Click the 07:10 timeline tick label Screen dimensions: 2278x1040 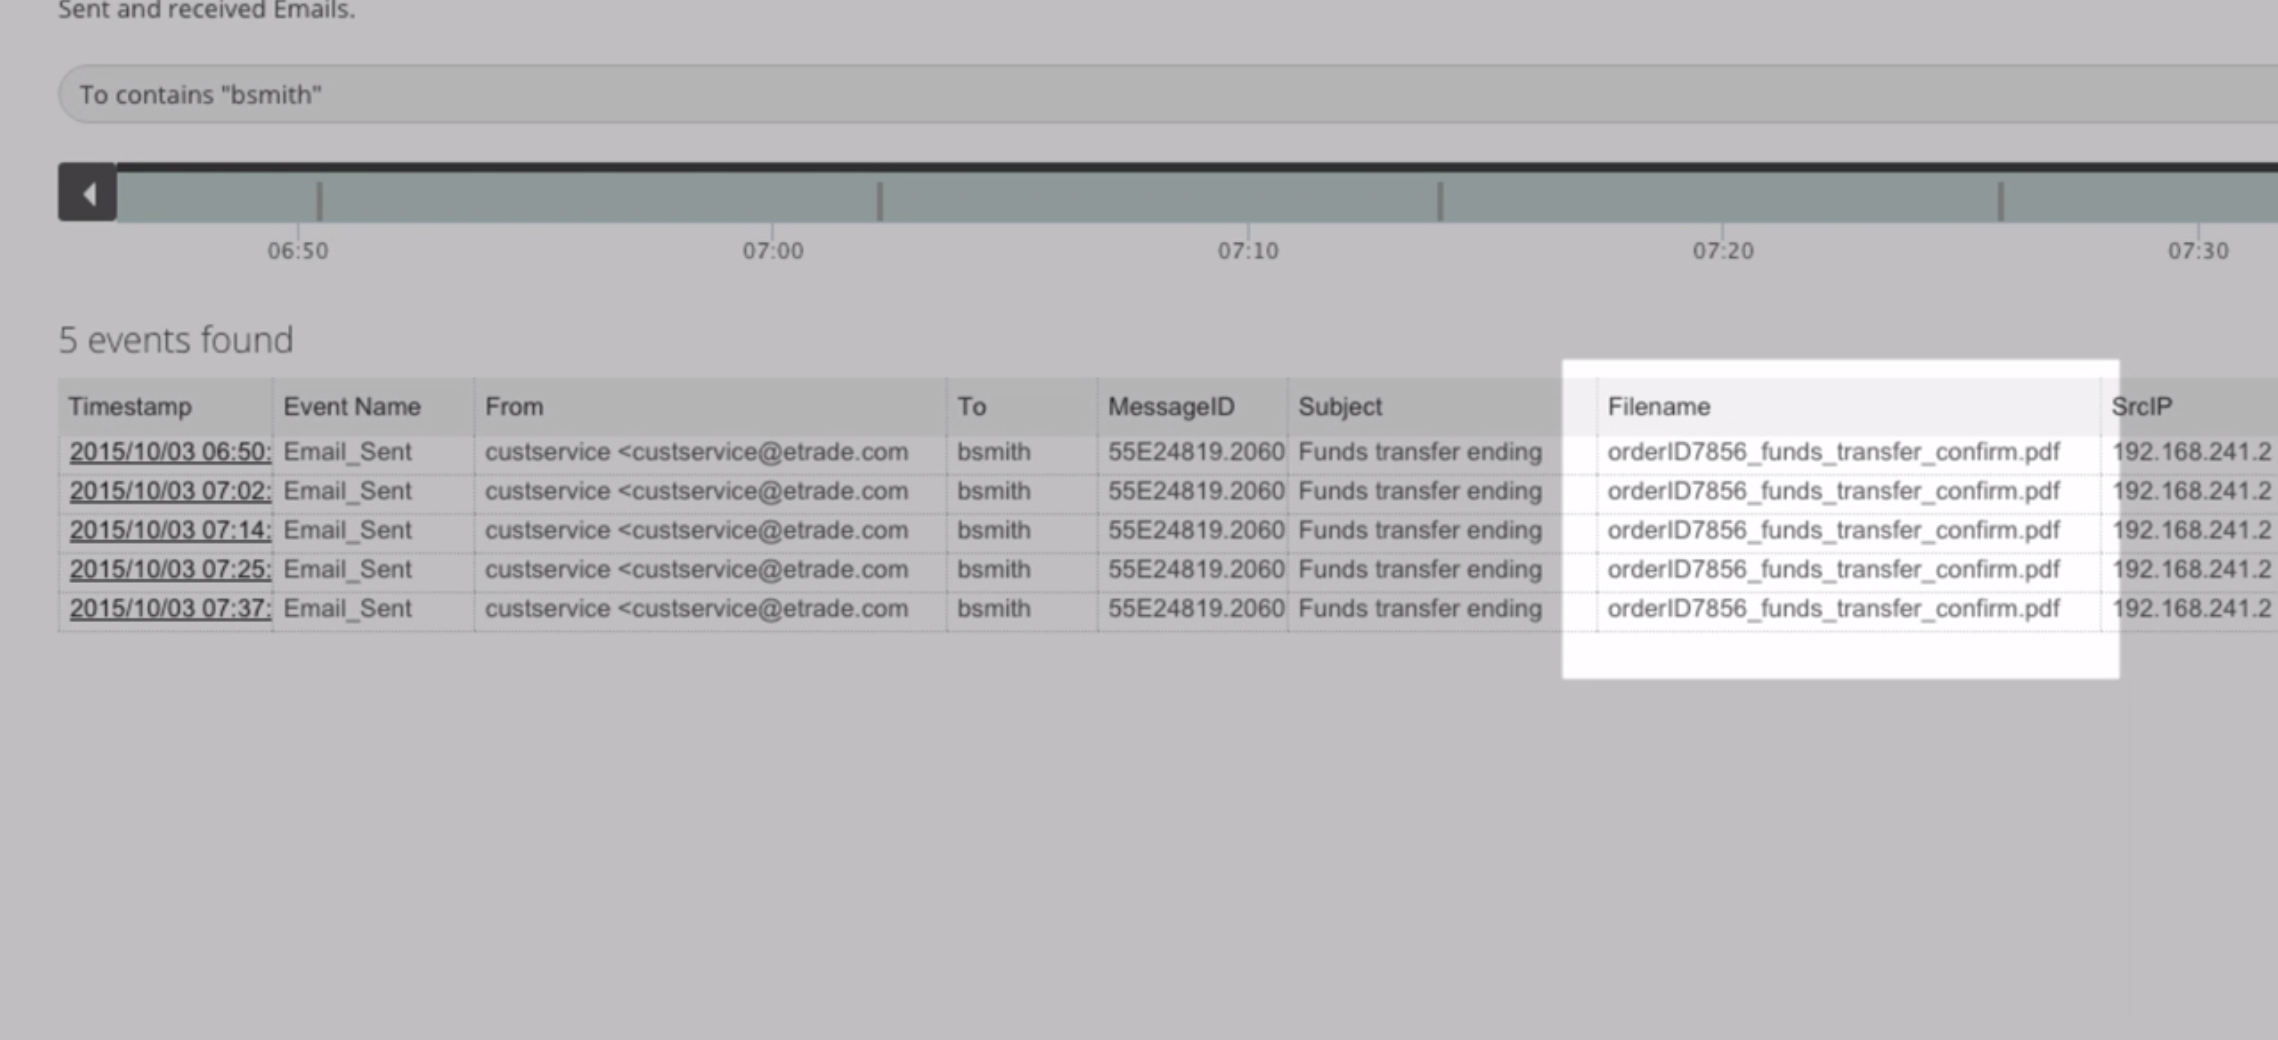coord(1248,251)
